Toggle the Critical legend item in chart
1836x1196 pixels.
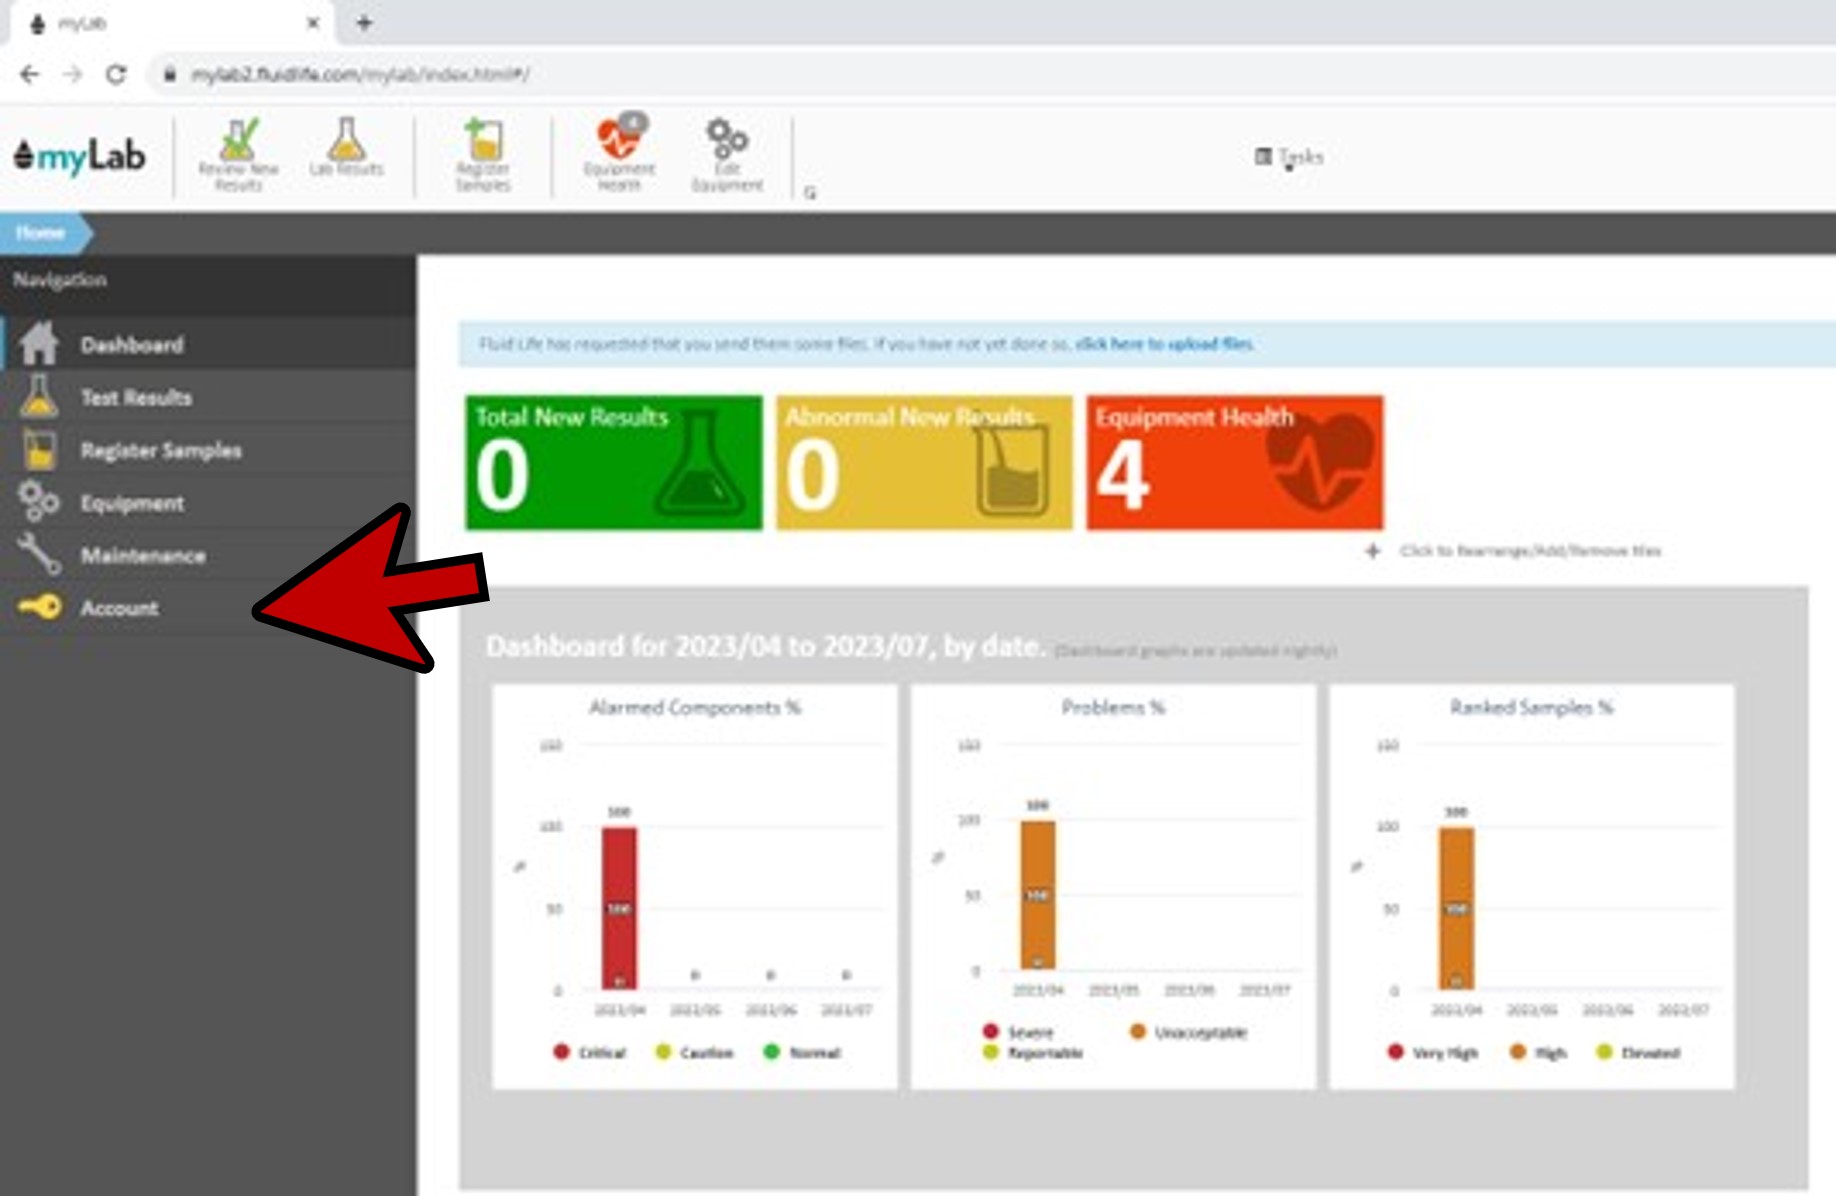590,1052
